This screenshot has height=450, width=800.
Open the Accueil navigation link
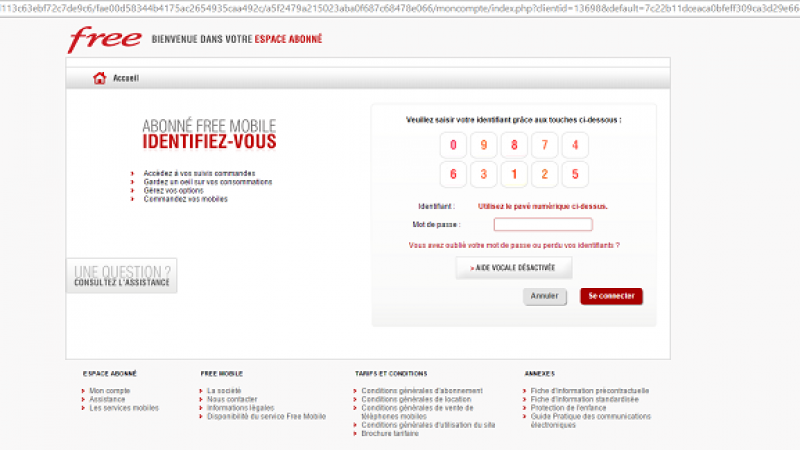[x=126, y=78]
